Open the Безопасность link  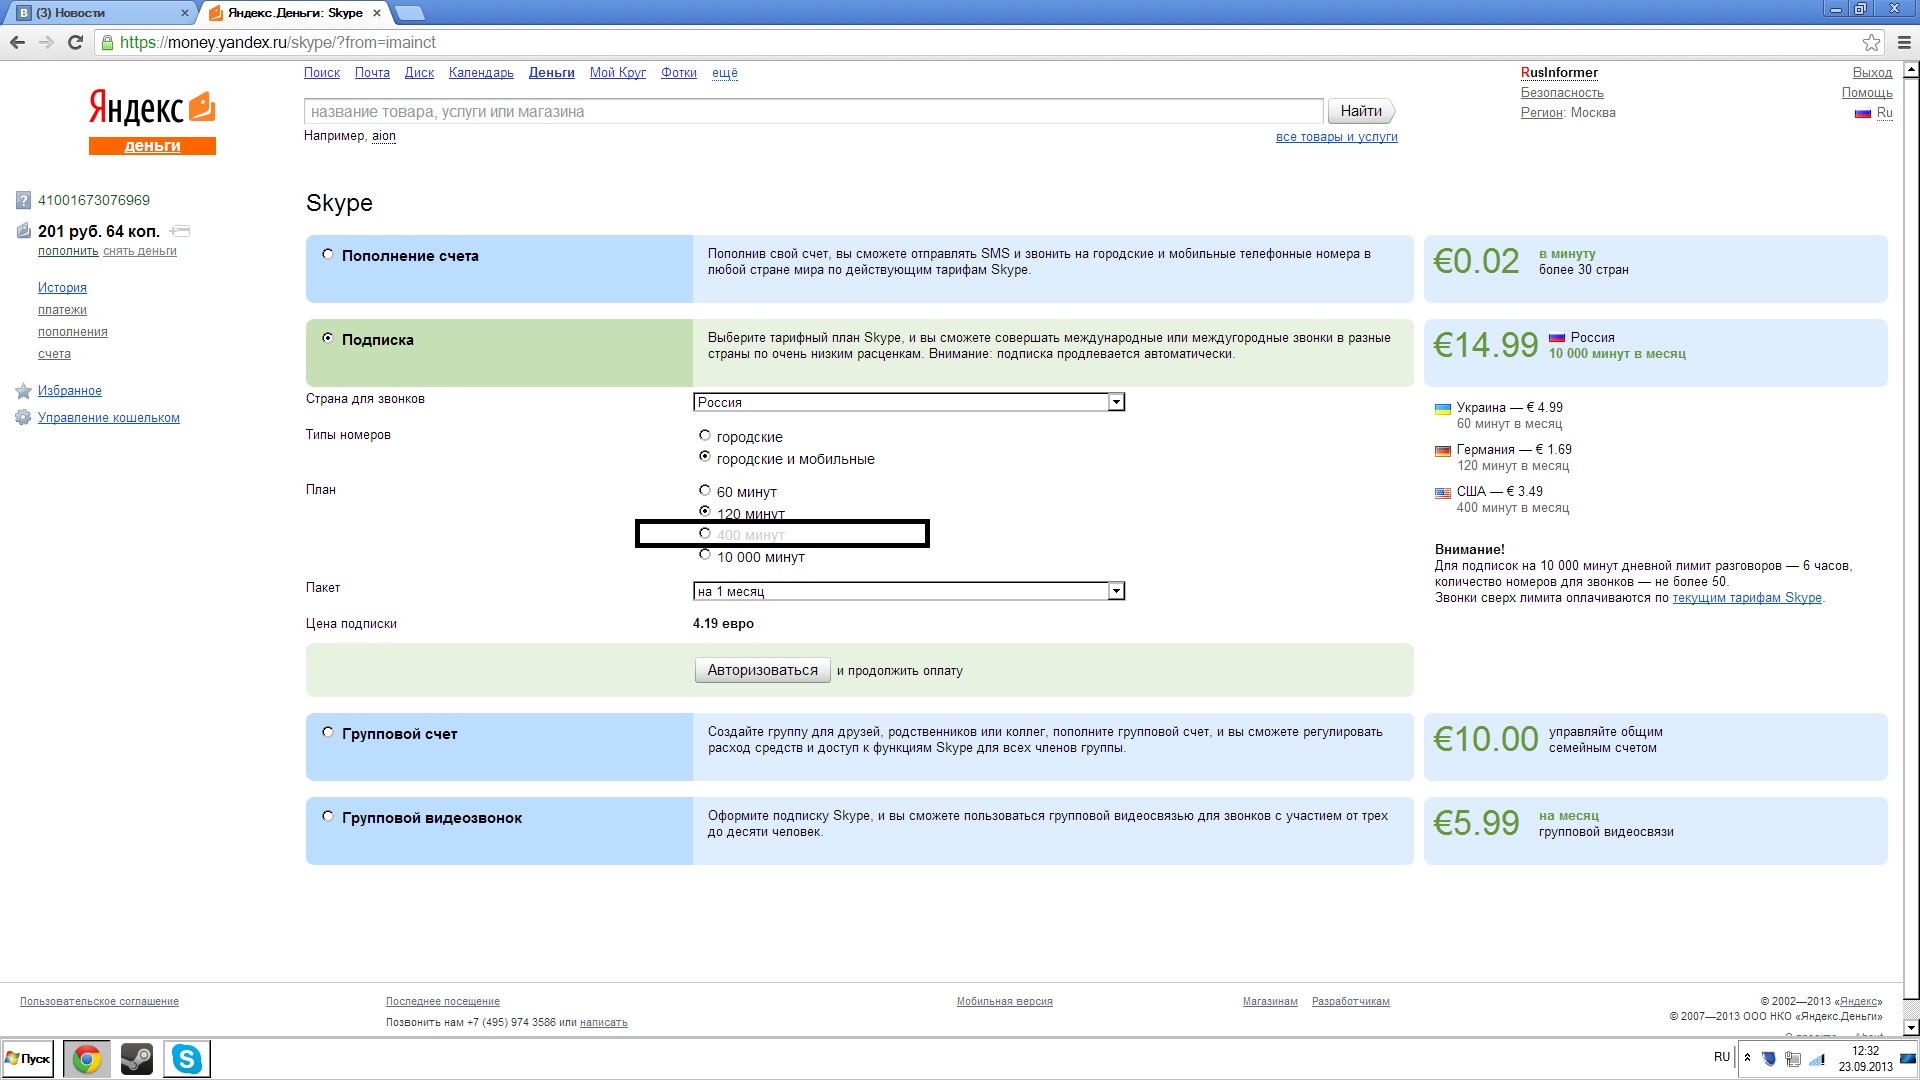tap(1562, 93)
